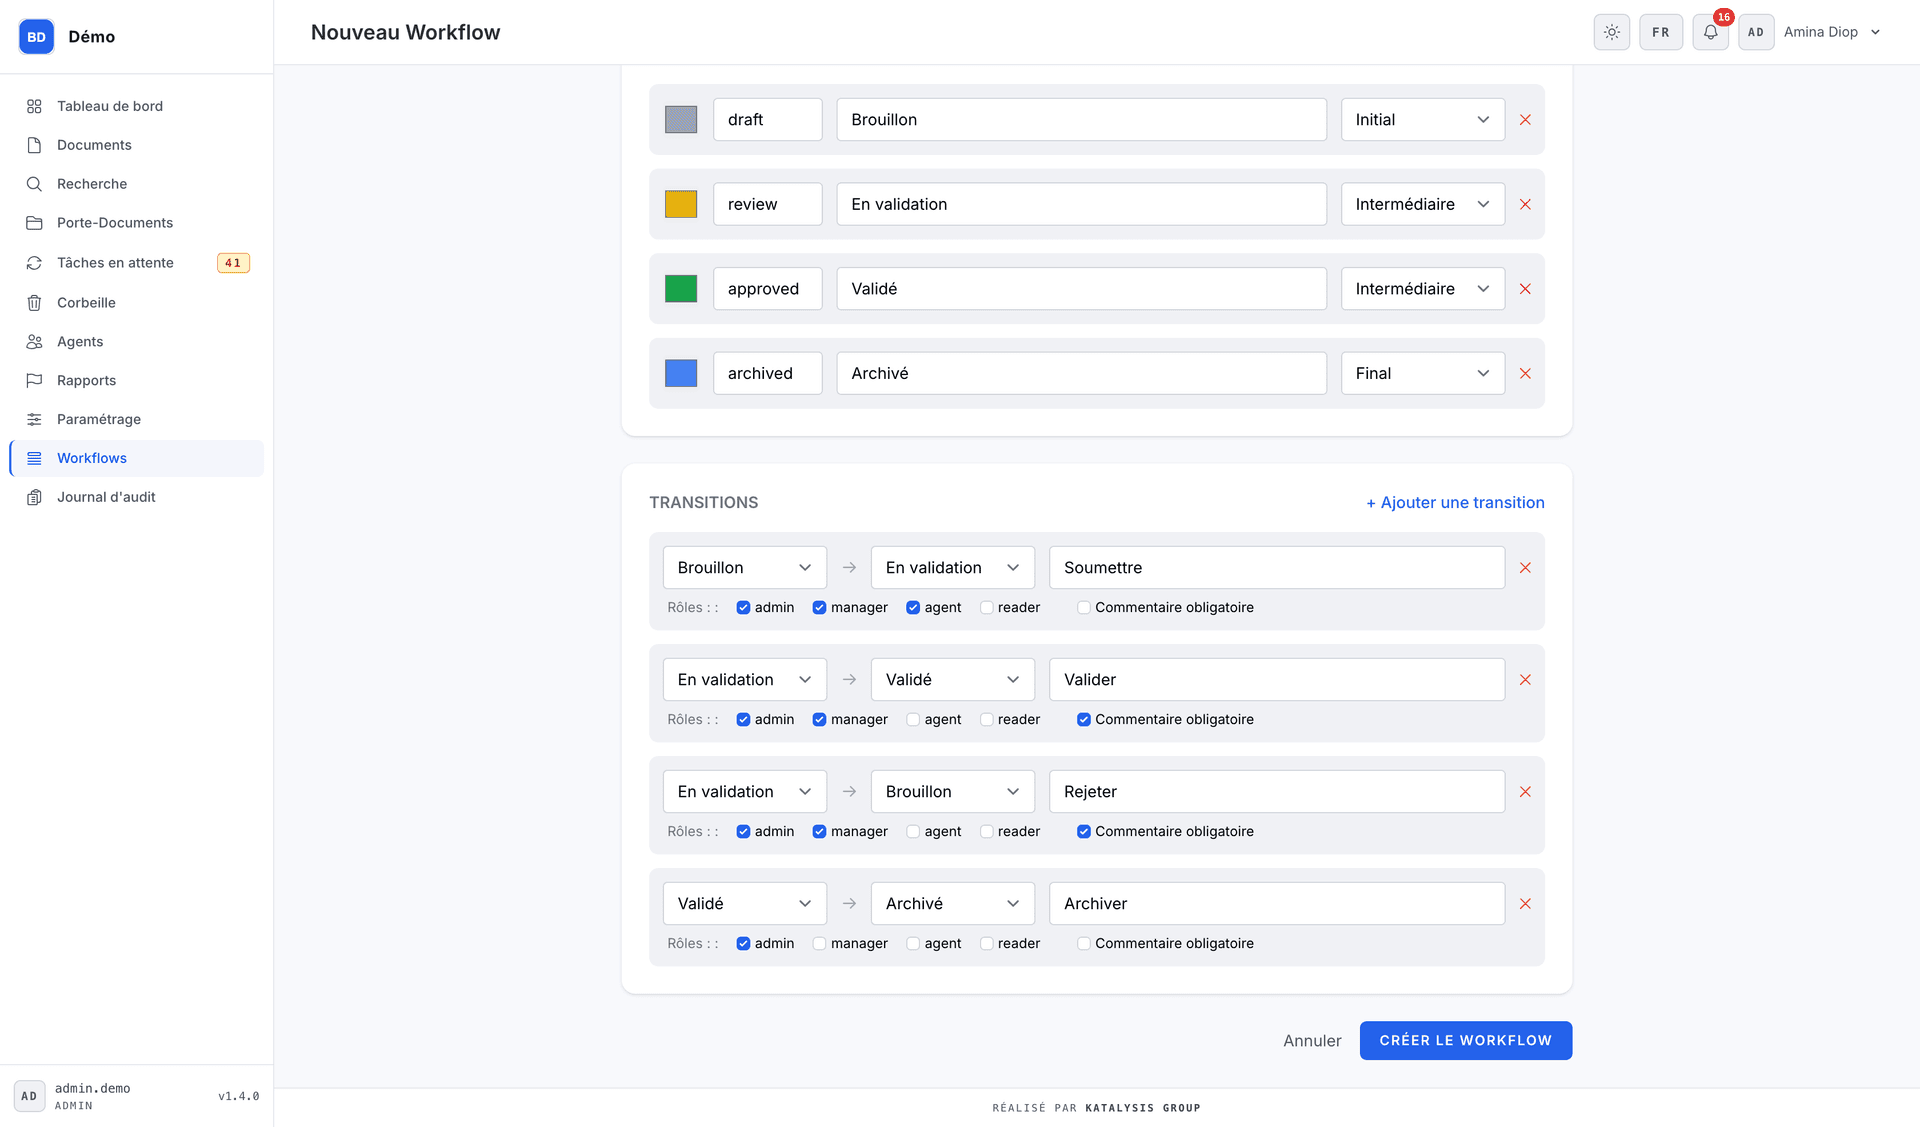1920x1127 pixels.
Task: Open type dropdown for approved state
Action: click(x=1422, y=289)
